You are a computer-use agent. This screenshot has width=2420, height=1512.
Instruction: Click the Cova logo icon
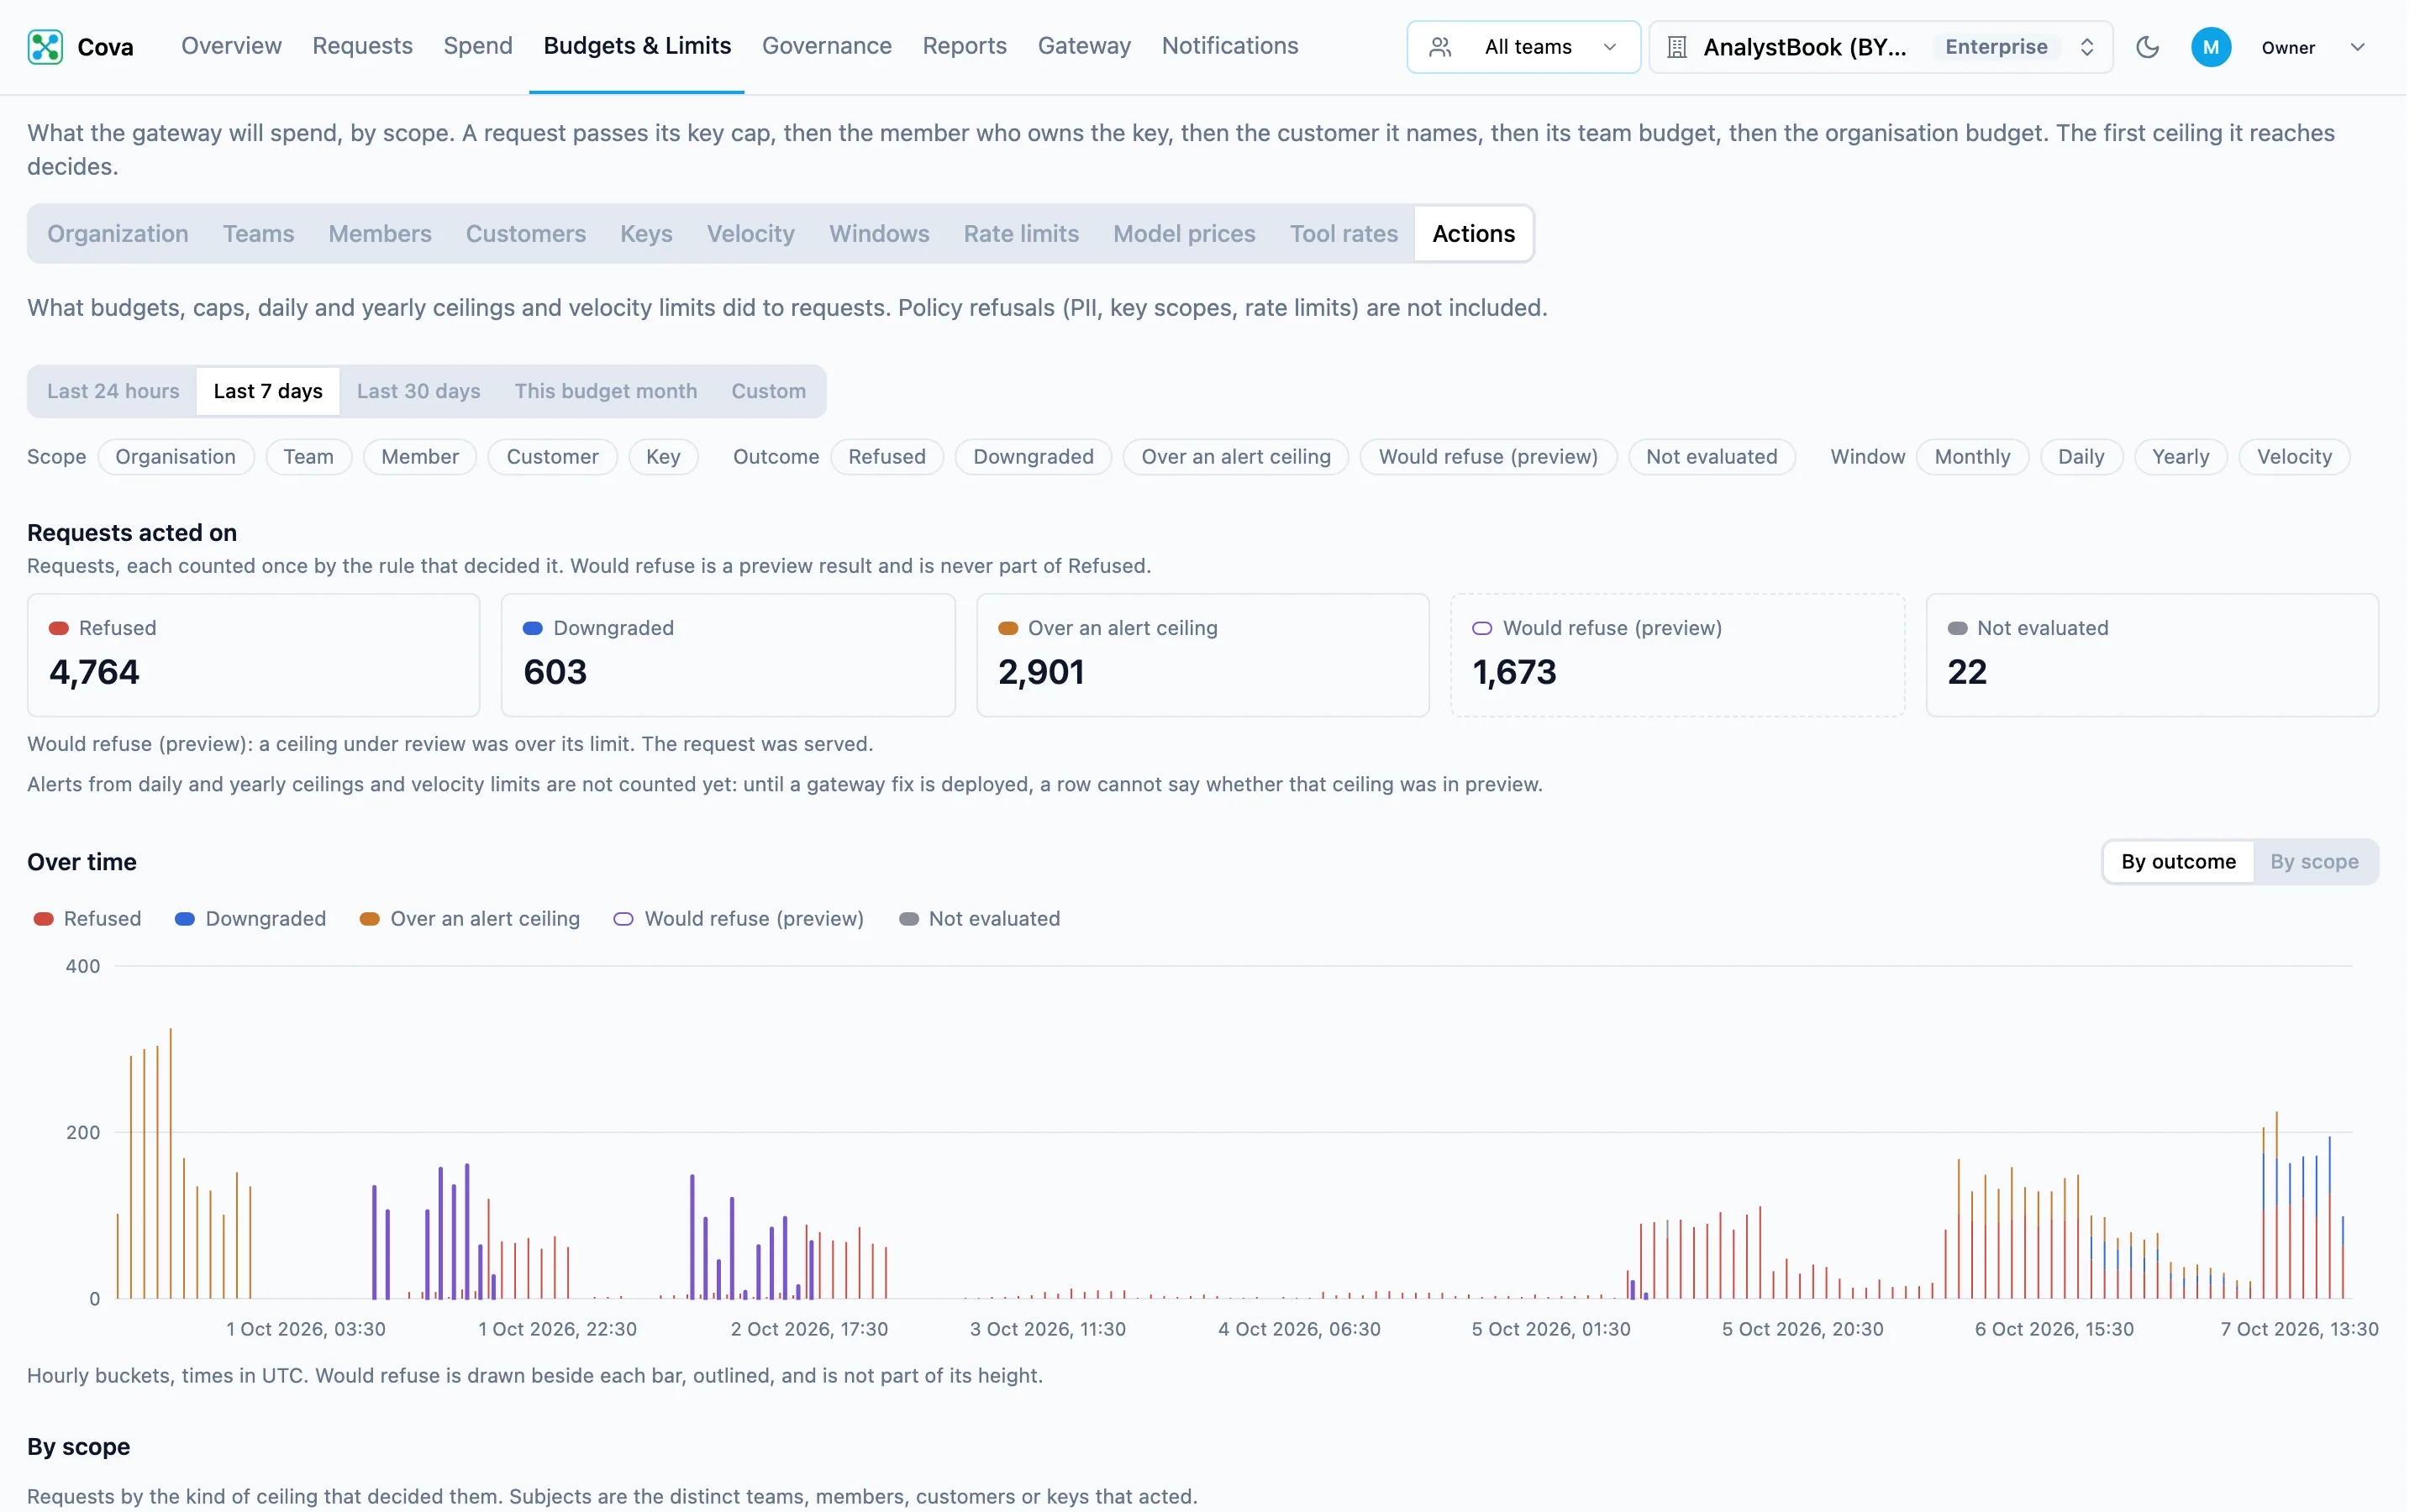tap(45, 47)
